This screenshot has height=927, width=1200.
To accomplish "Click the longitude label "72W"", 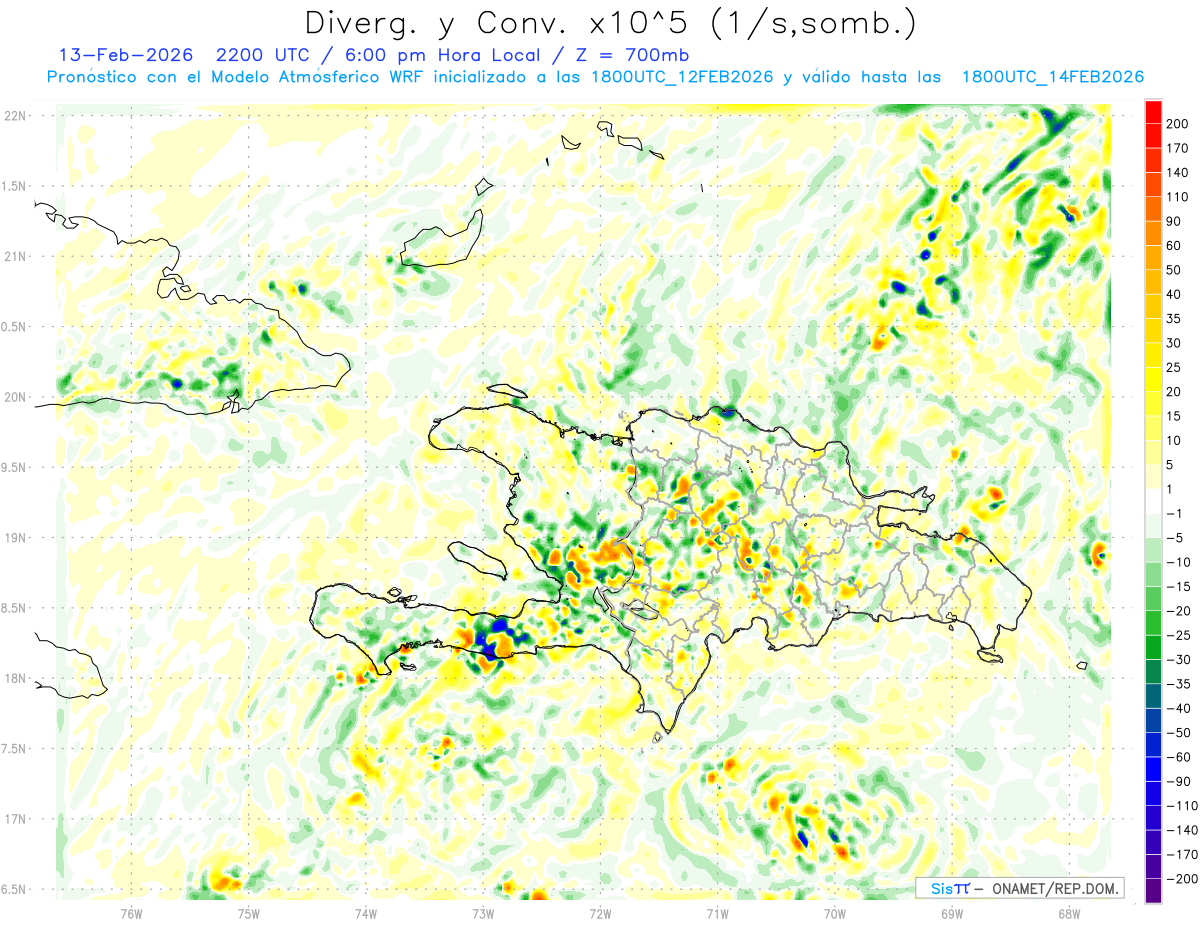I will coord(600,913).
